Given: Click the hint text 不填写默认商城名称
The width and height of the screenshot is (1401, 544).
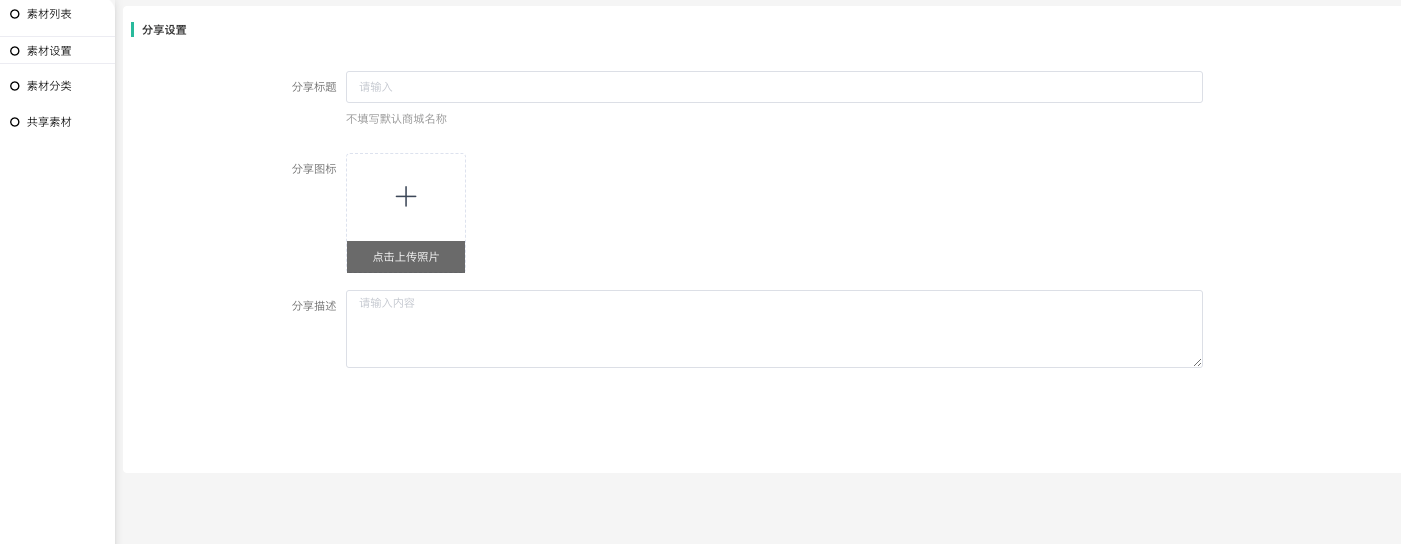Looking at the screenshot, I should click(396, 119).
